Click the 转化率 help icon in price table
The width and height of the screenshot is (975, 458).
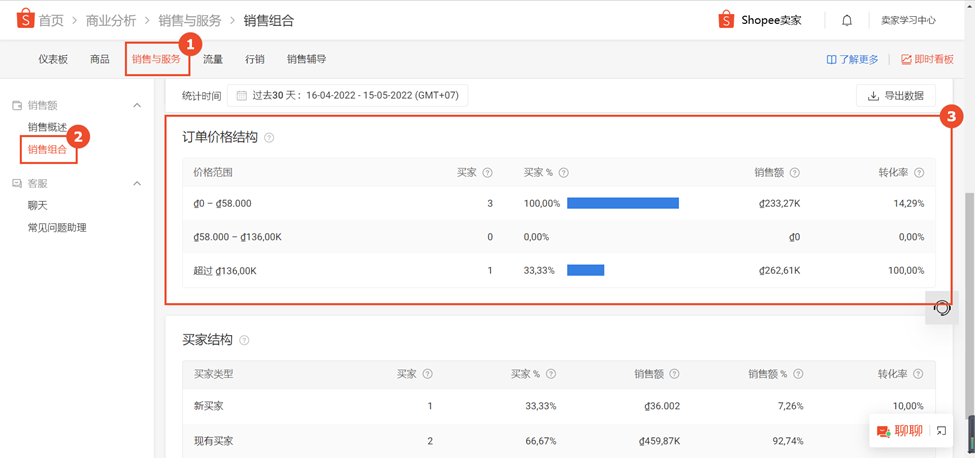coord(919,173)
